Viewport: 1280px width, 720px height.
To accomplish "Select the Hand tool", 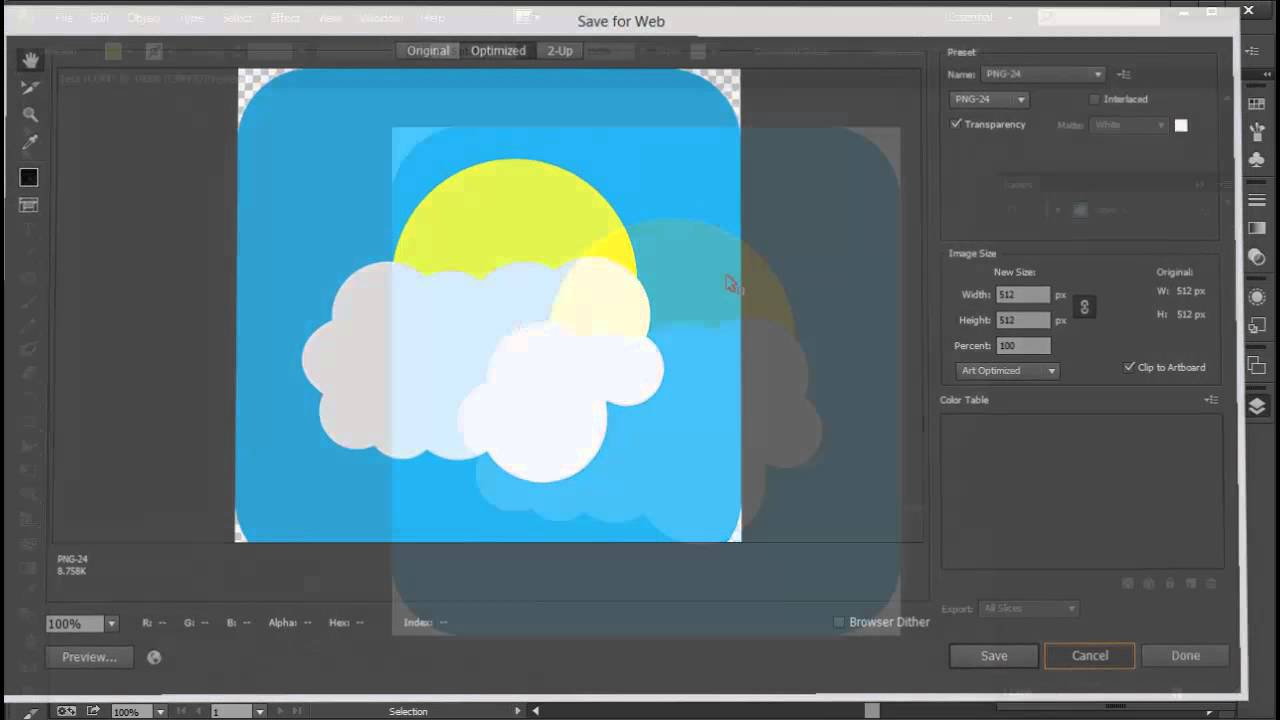I will [x=29, y=61].
